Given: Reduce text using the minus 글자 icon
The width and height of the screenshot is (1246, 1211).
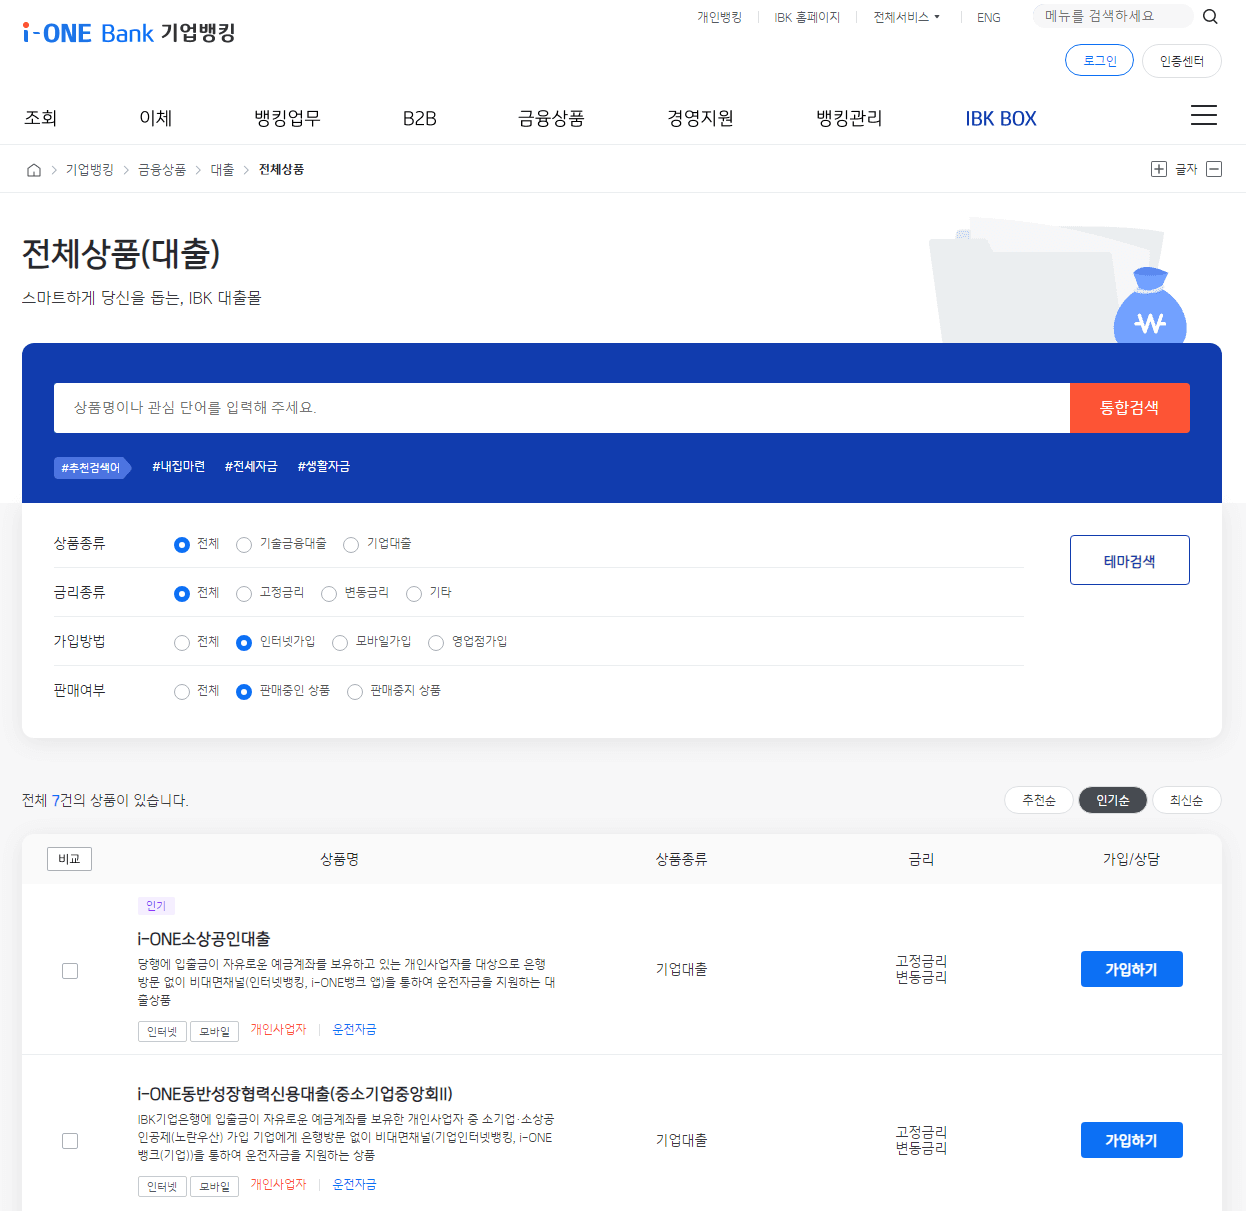Looking at the screenshot, I should [x=1214, y=169].
